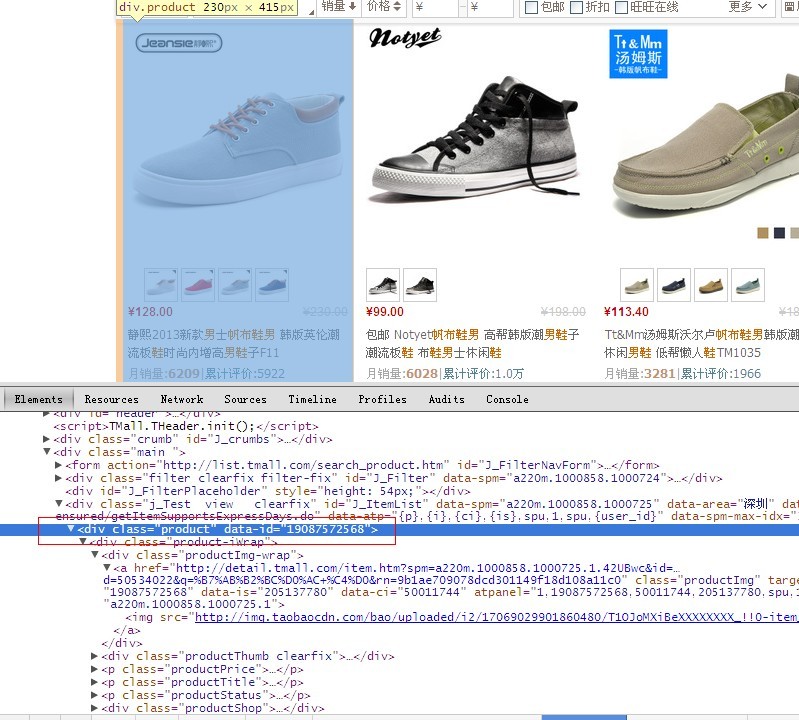Open the Audits tab

[446, 399]
